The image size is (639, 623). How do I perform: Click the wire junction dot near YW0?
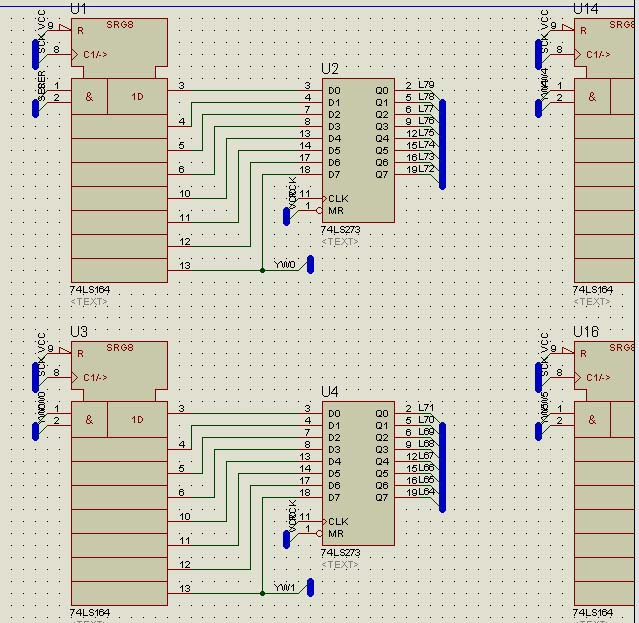point(262,270)
